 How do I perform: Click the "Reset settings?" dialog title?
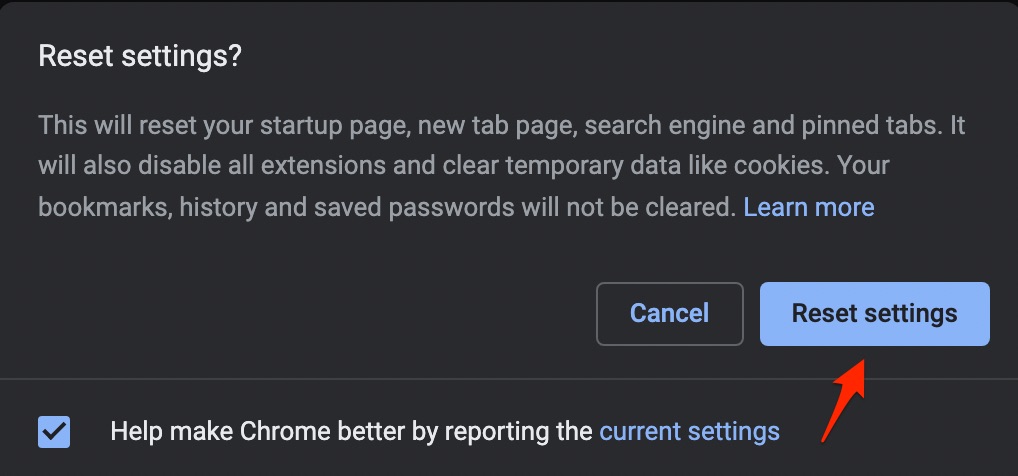click(140, 56)
